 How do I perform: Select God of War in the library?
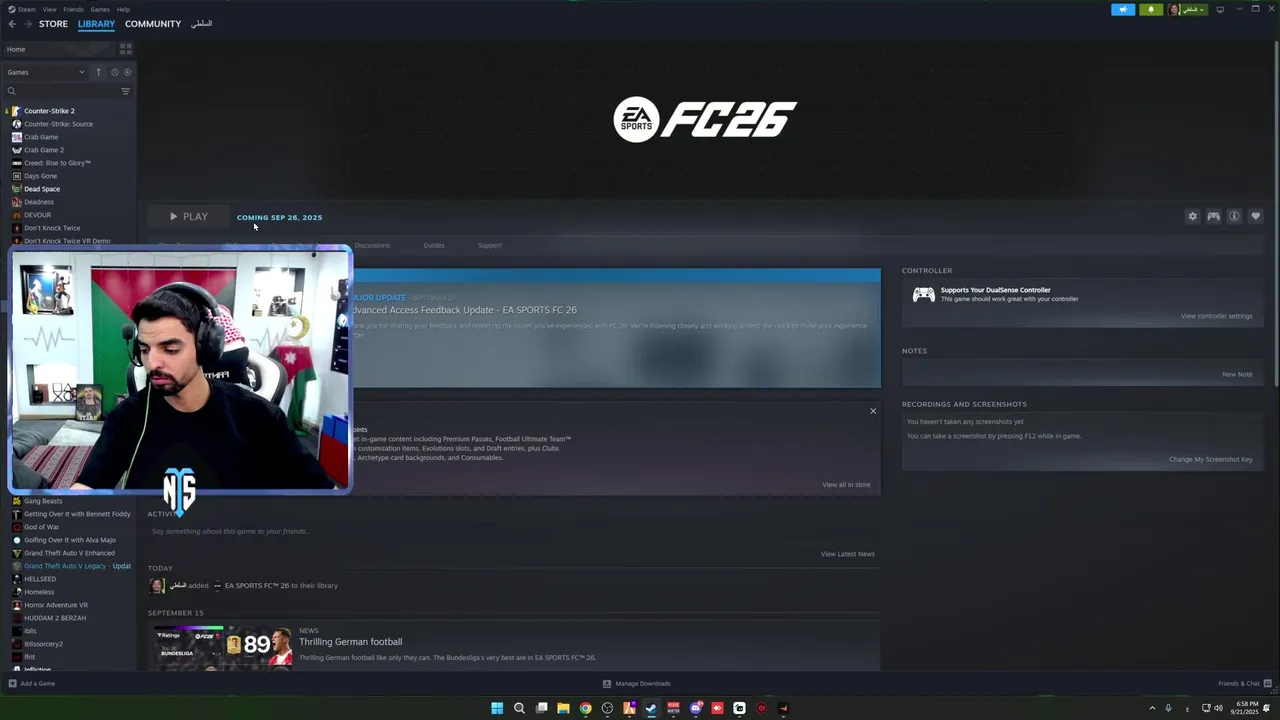41,527
